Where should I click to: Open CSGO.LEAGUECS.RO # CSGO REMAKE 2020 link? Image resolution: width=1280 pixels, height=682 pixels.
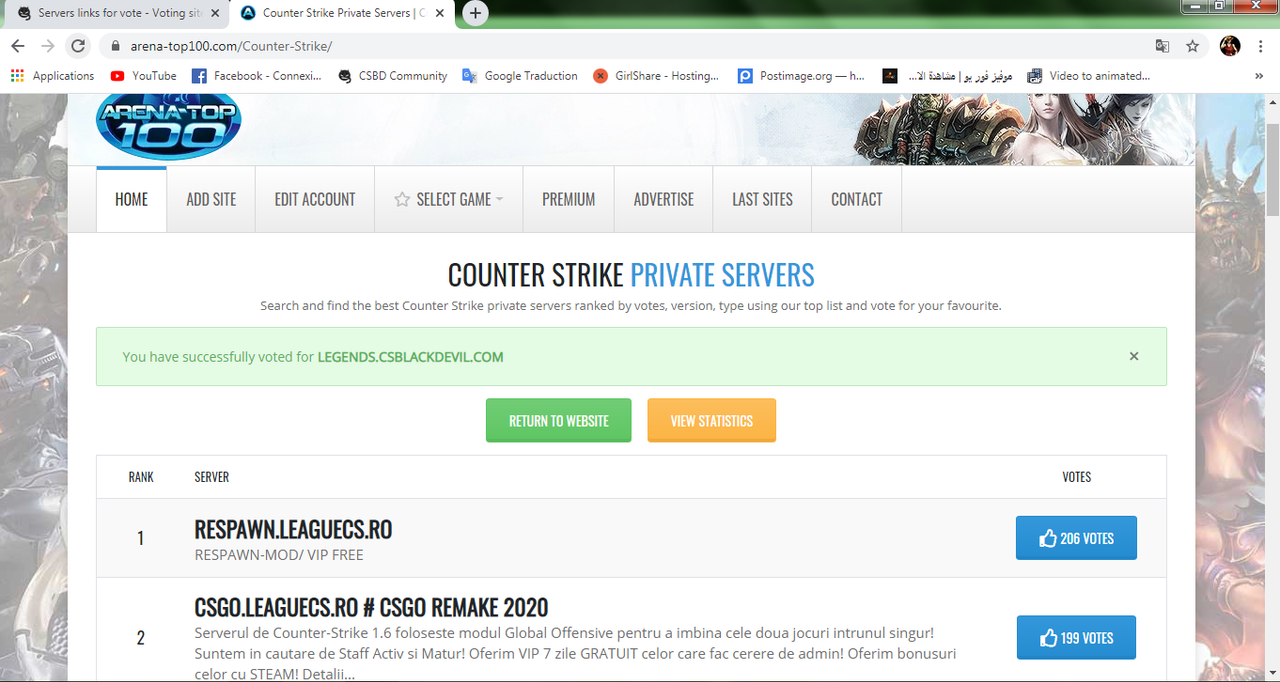coord(371,608)
